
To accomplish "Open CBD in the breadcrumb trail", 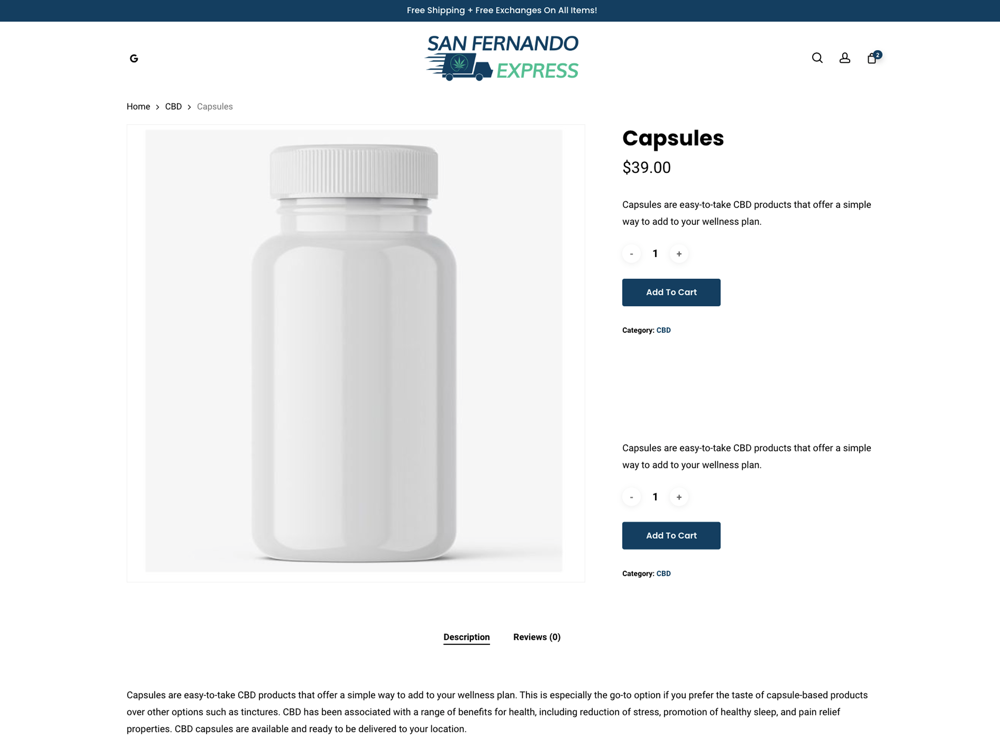I will click(173, 107).
